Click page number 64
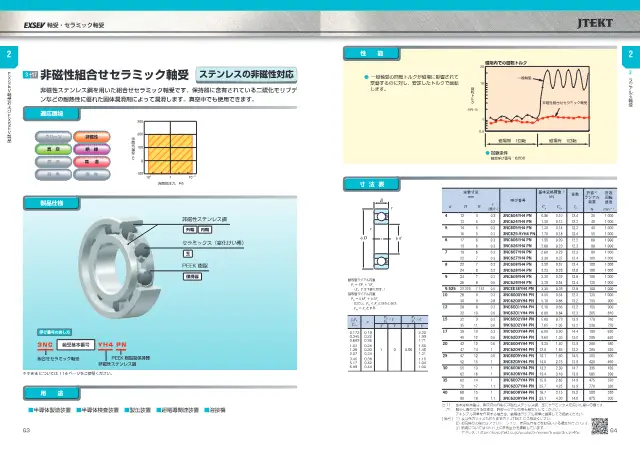The height and width of the screenshot is (452, 640). (x=613, y=430)
